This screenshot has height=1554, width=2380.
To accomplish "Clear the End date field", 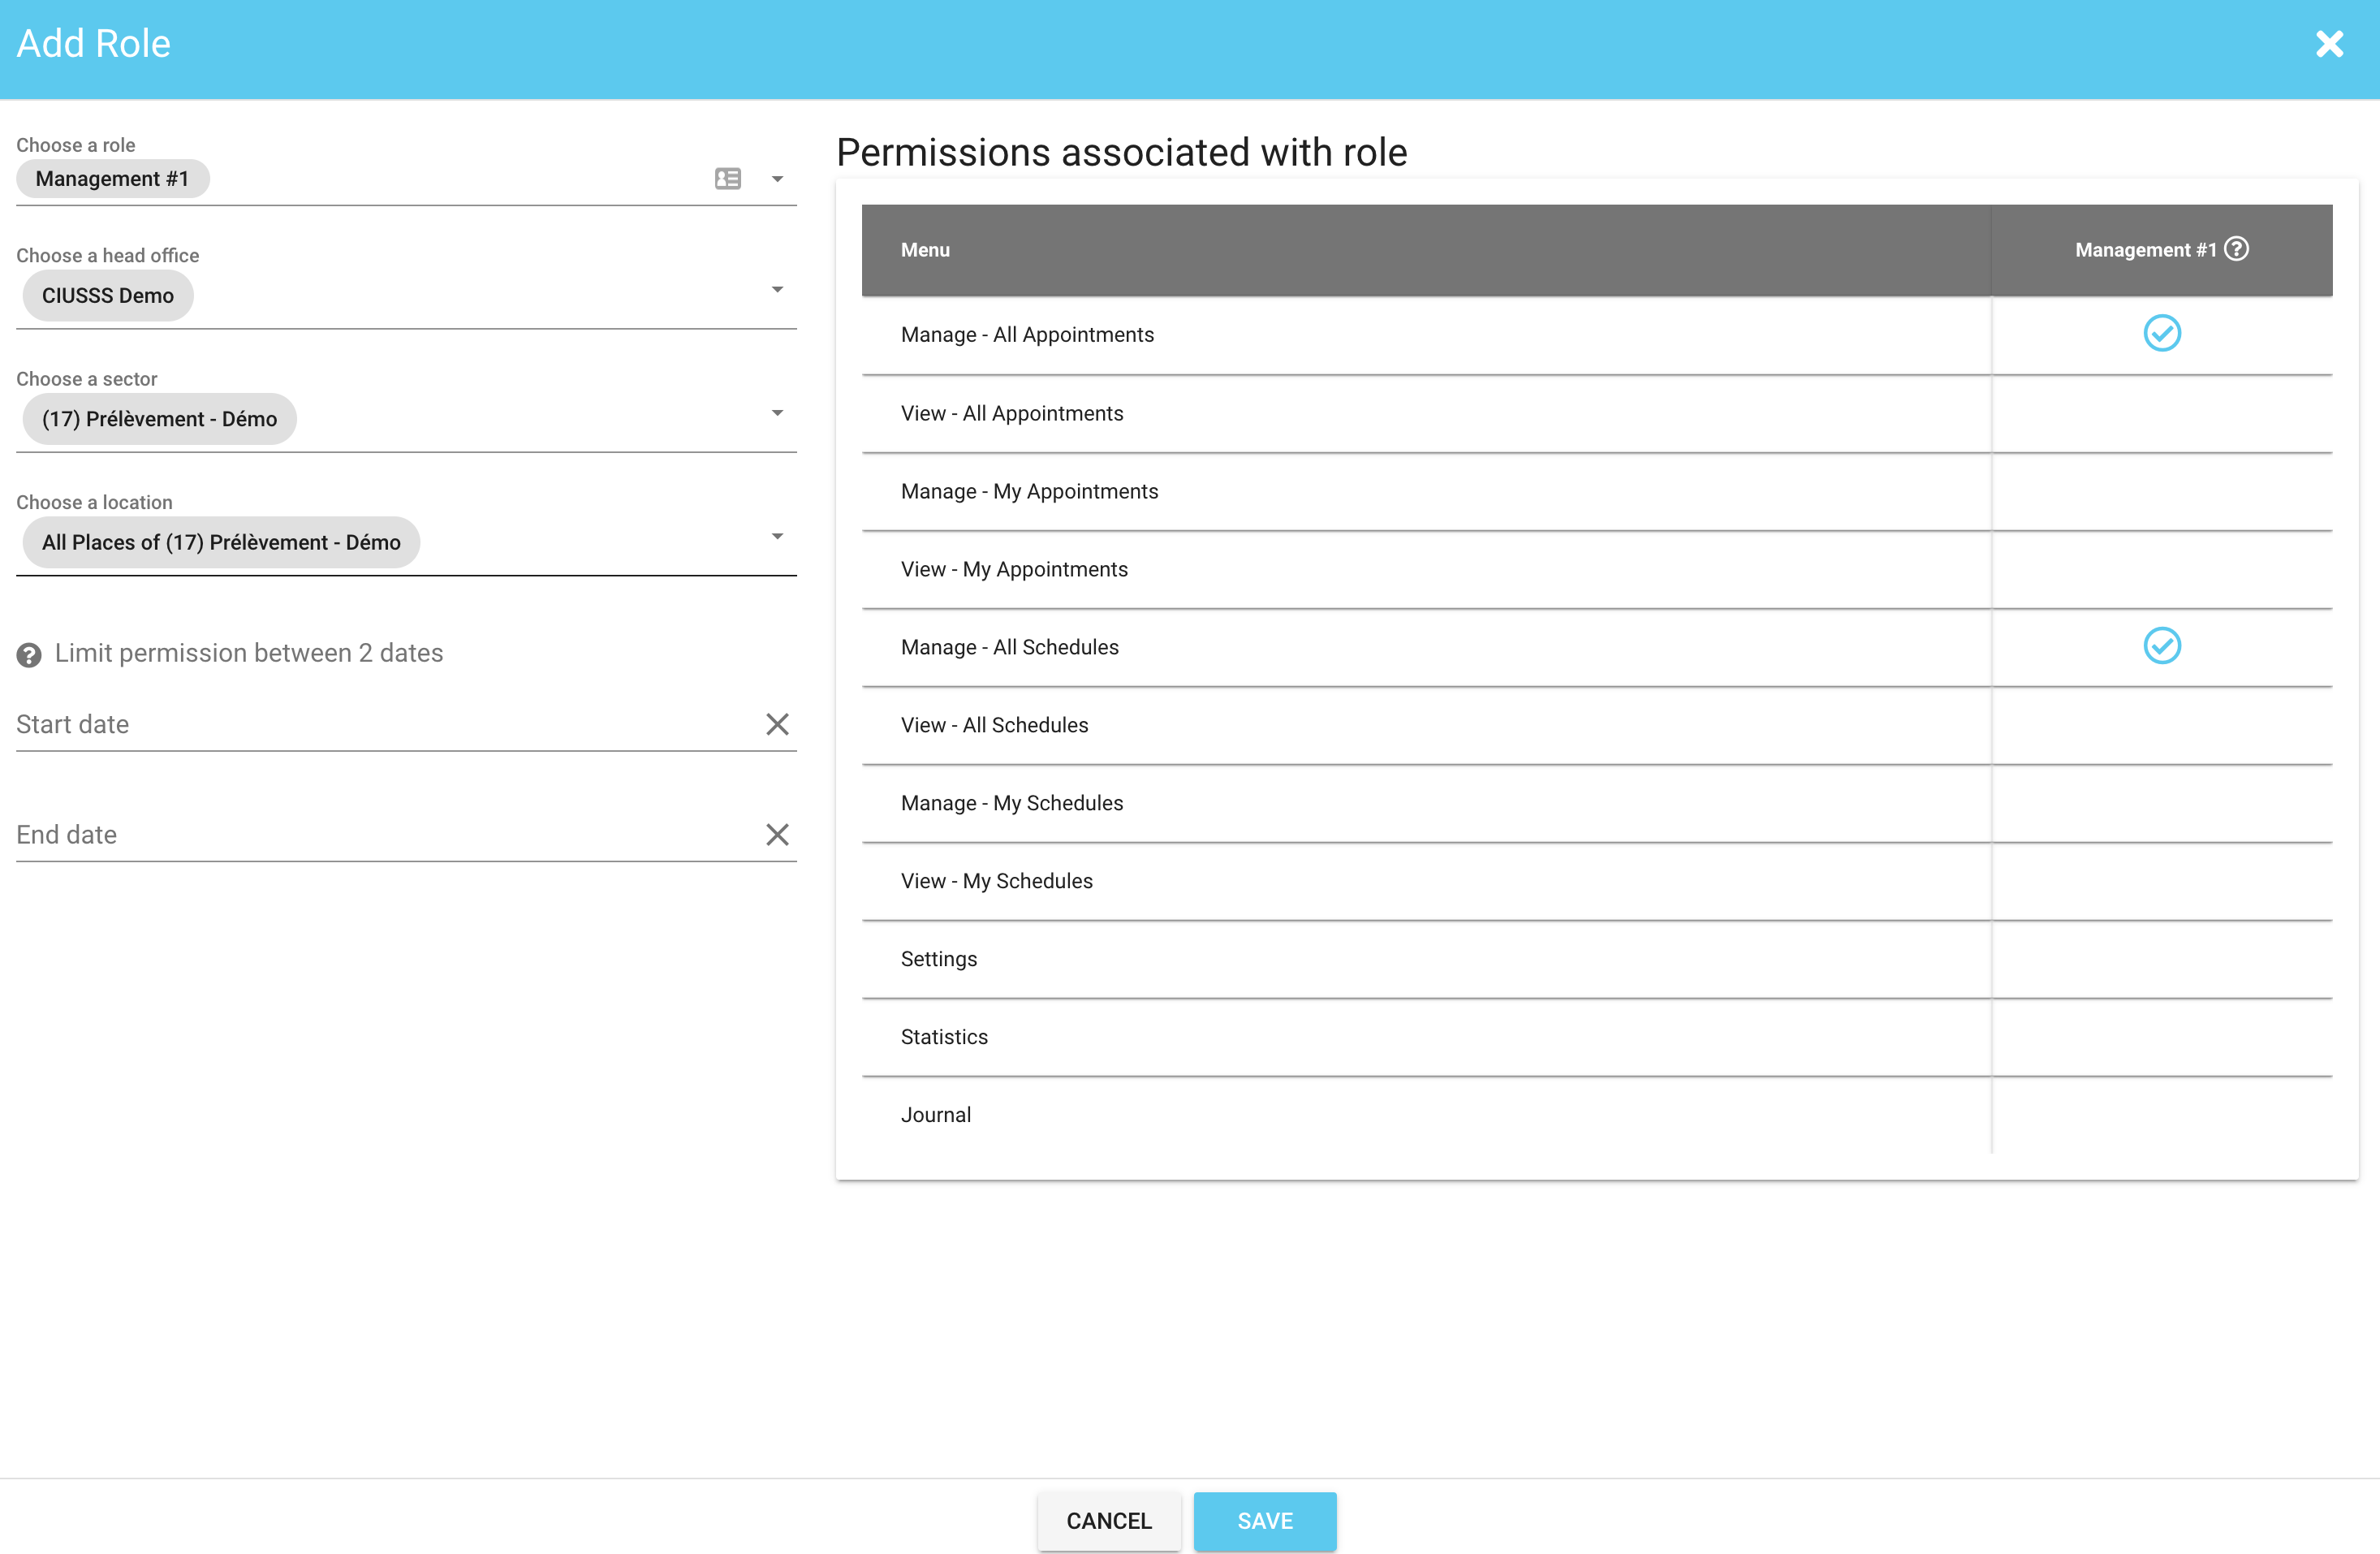I will tap(777, 835).
